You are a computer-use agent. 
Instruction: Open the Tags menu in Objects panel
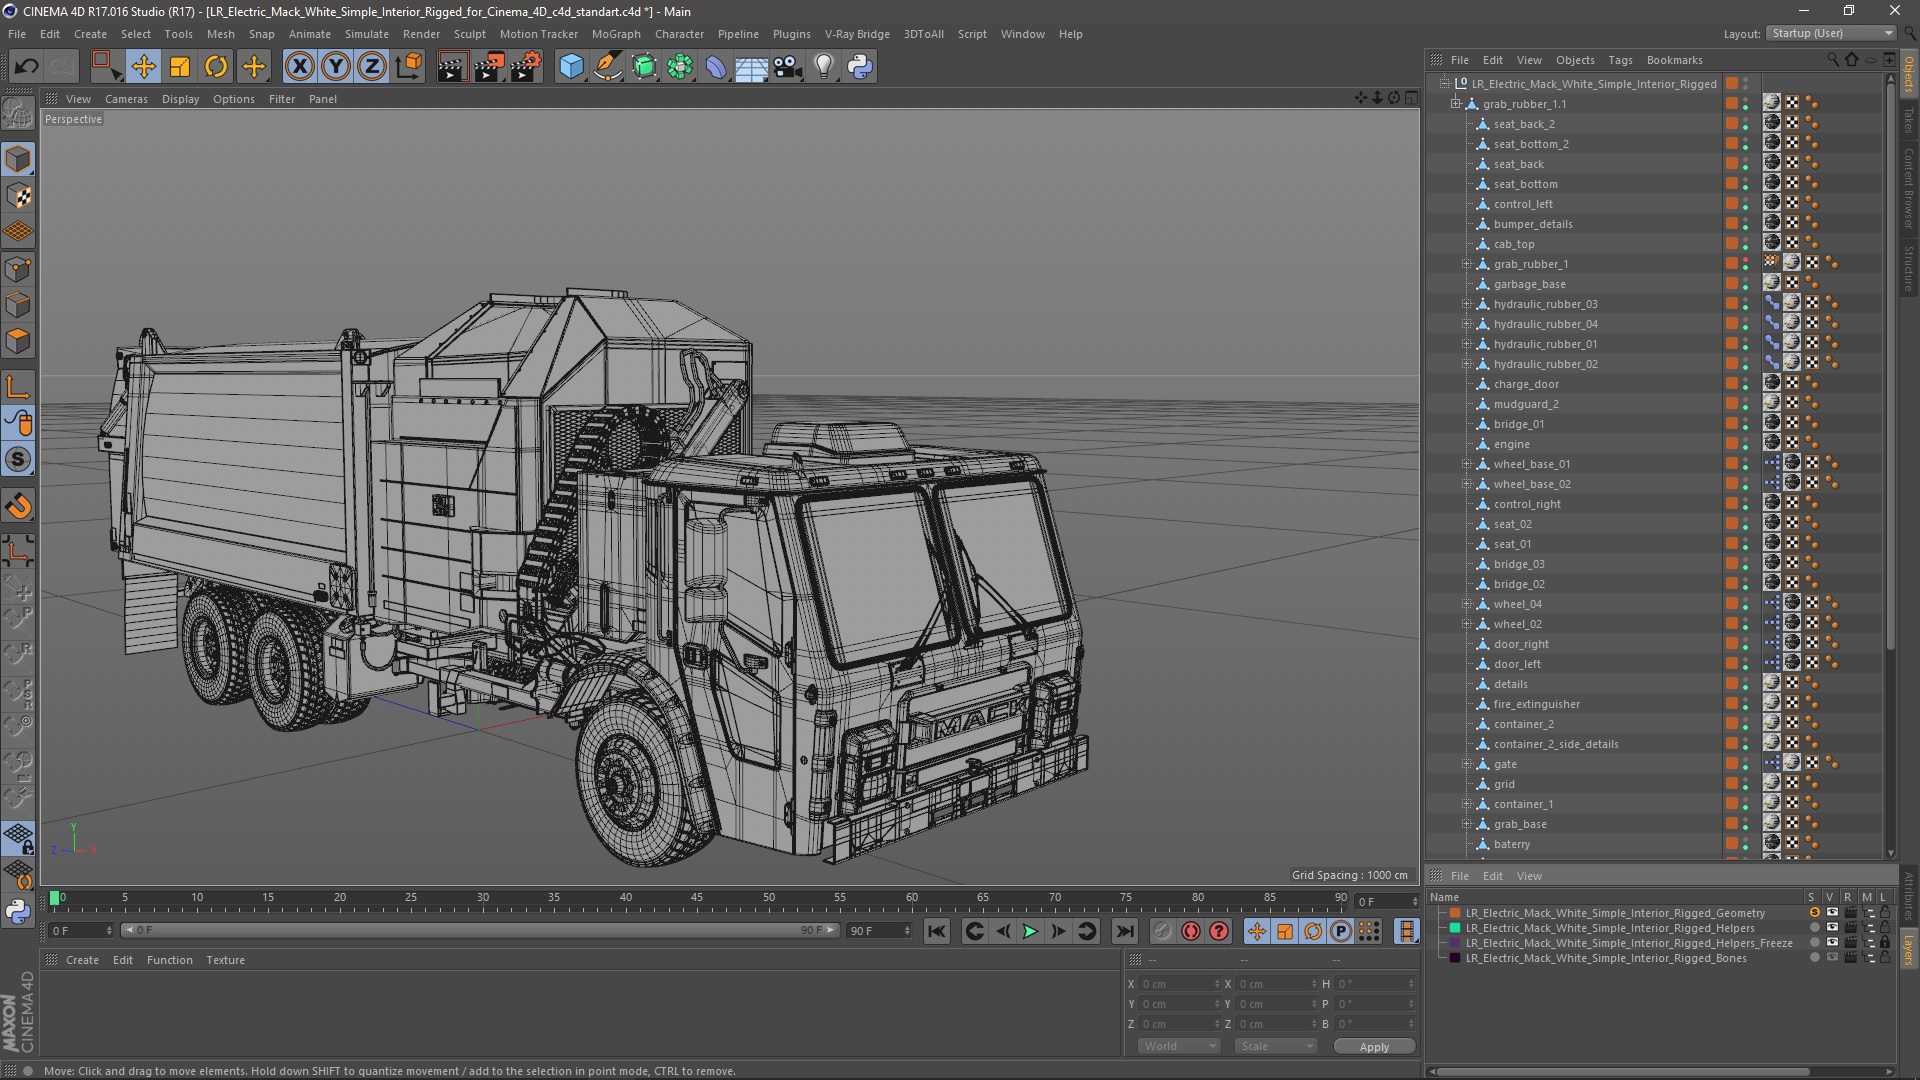click(1620, 60)
